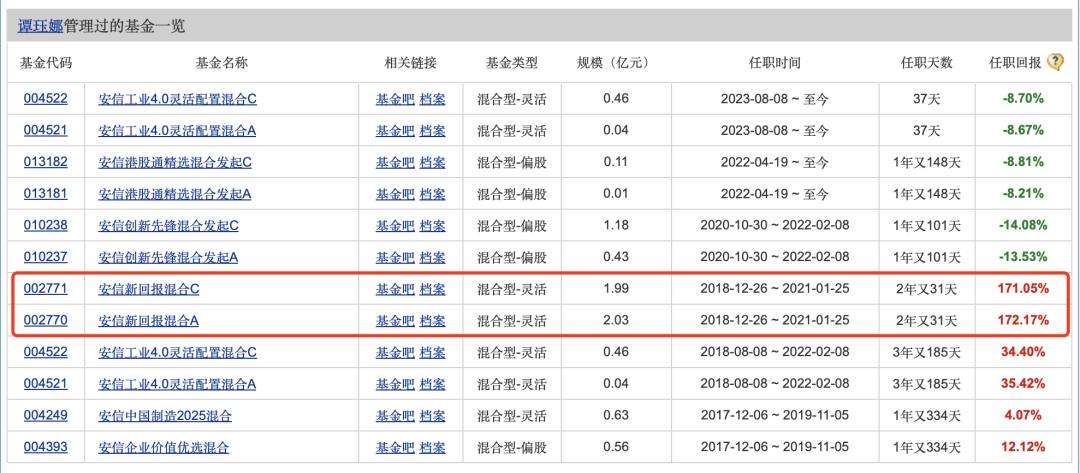Open fund code 010238
This screenshot has width=1080, height=473.
click(45, 225)
